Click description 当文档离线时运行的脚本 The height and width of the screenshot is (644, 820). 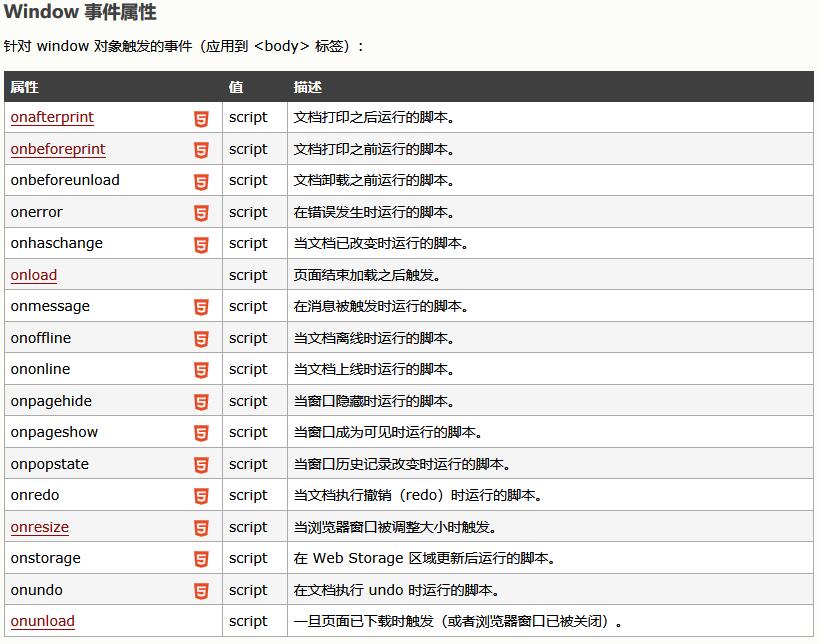click(374, 338)
